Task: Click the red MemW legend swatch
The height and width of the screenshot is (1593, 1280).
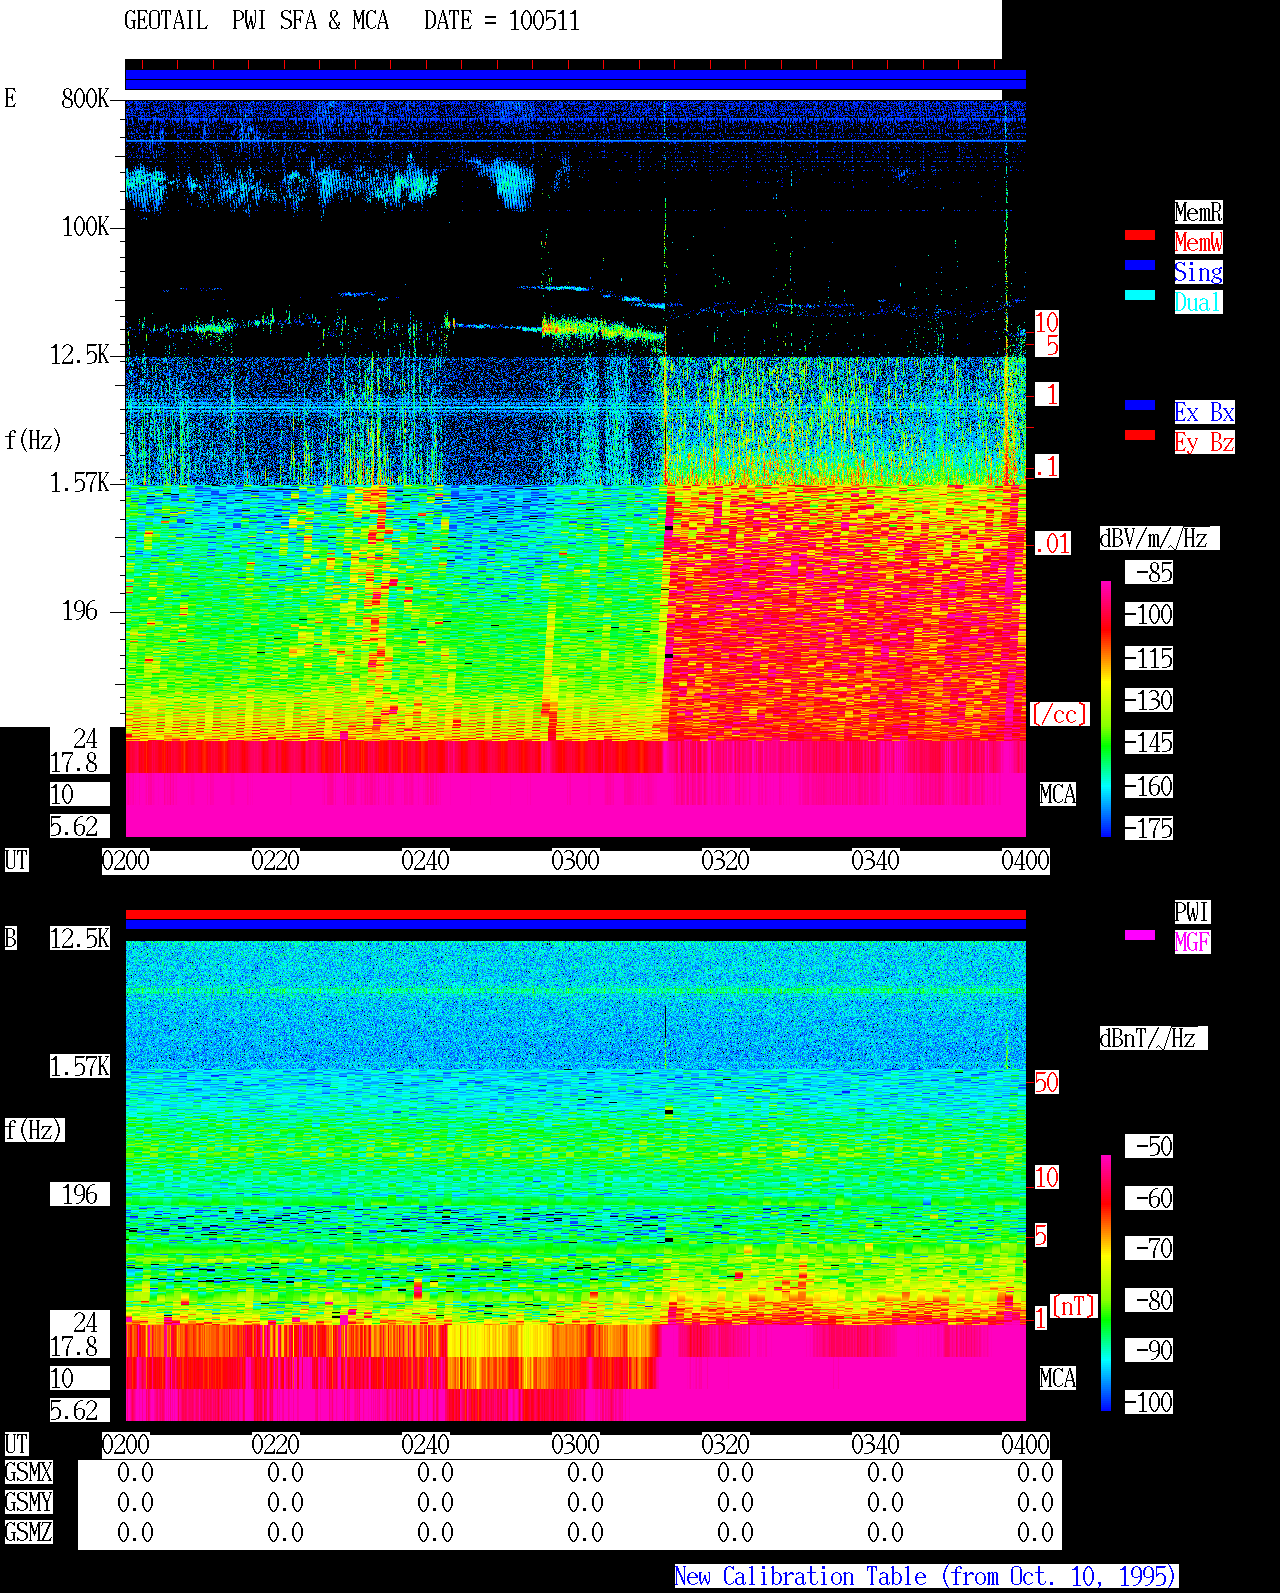Action: click(x=1140, y=235)
